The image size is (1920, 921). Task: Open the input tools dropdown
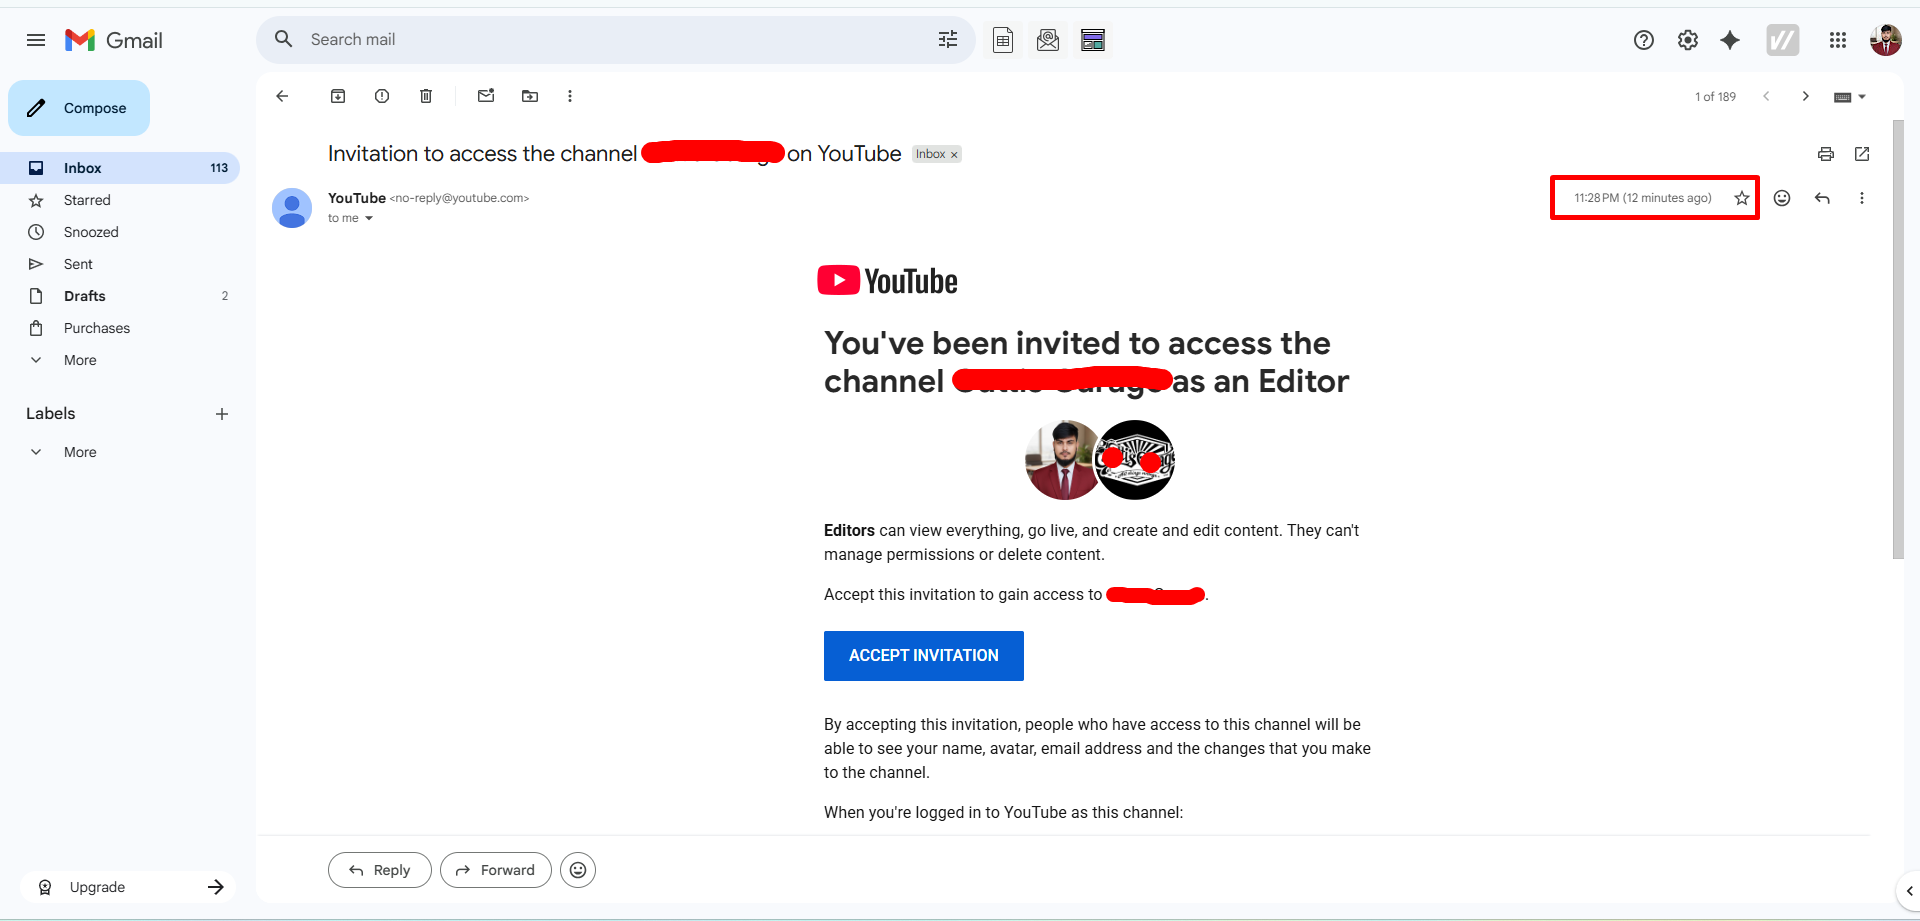[x=1862, y=97]
